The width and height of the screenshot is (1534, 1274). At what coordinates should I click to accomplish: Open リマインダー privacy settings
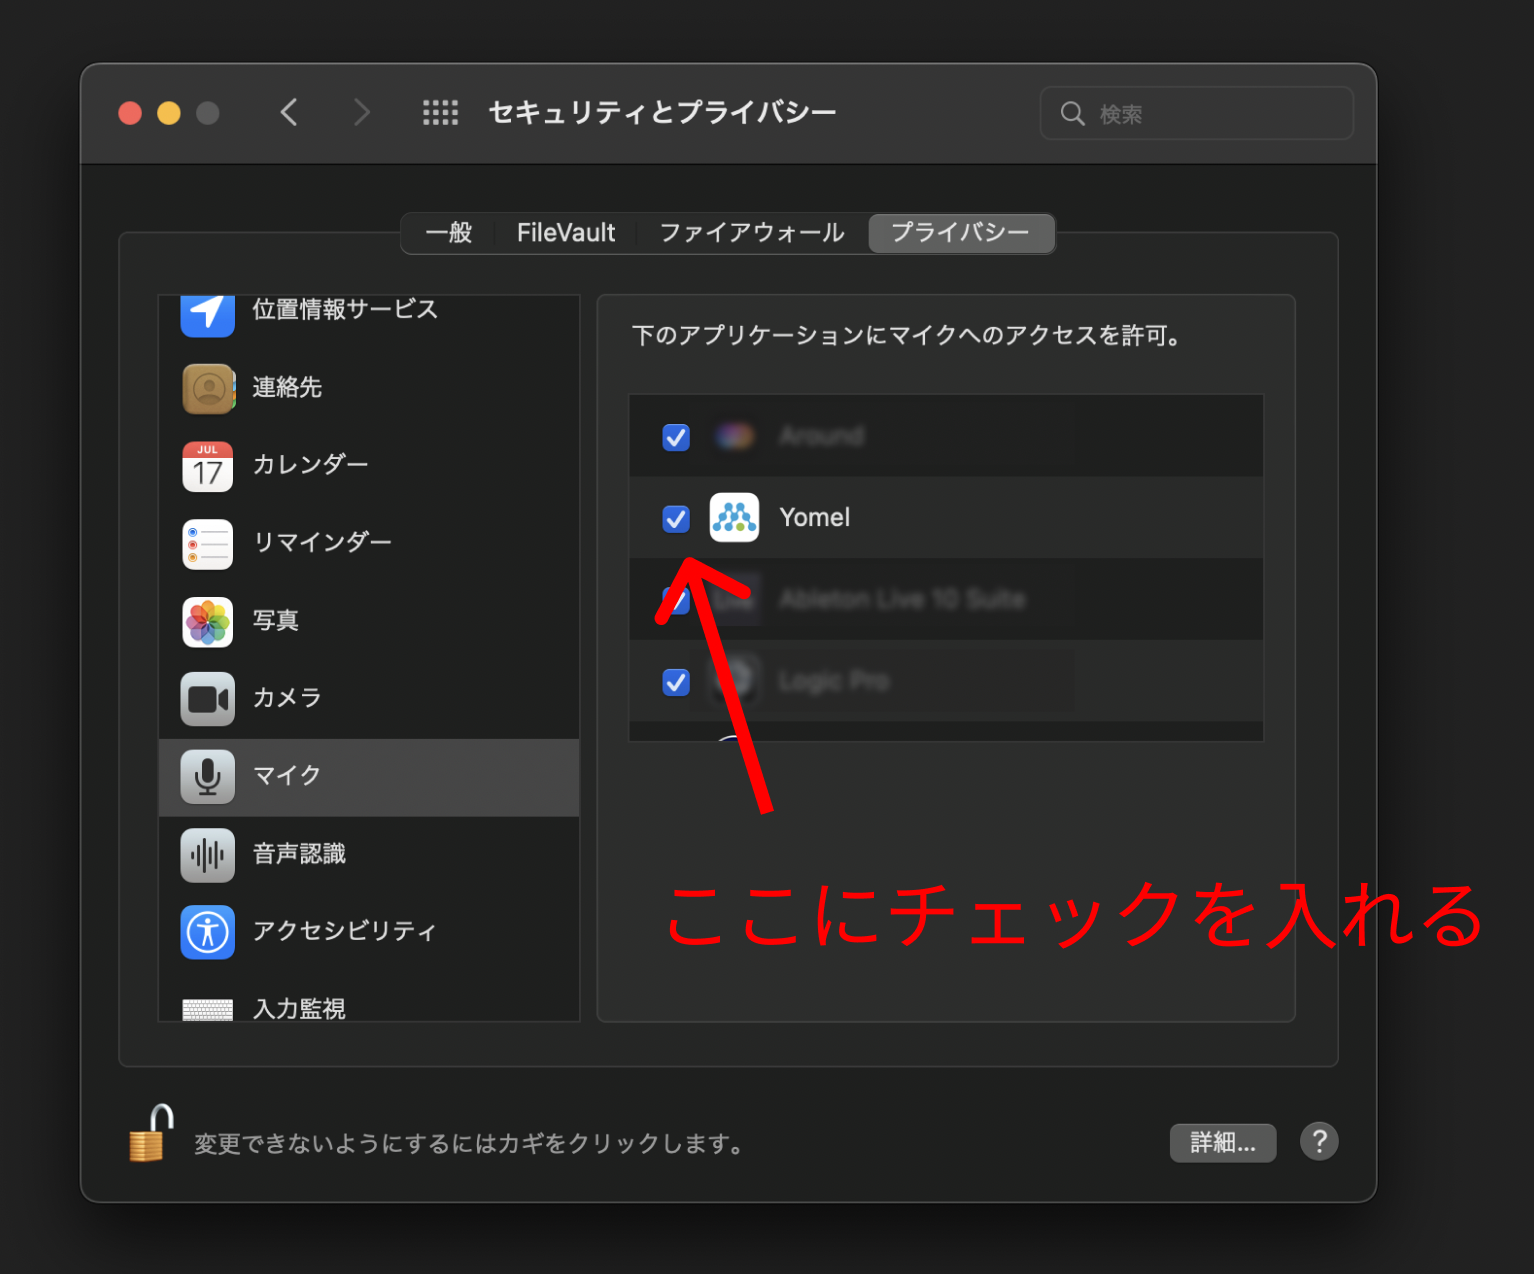pos(207,544)
